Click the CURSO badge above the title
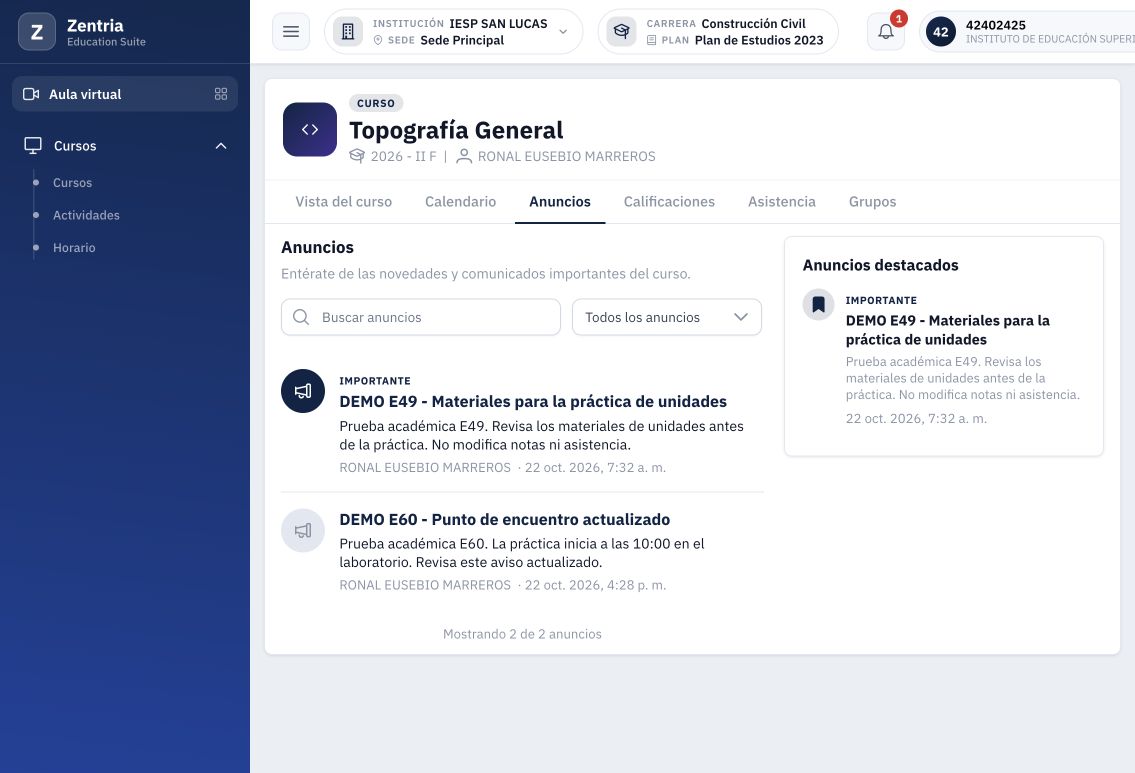This screenshot has height=773, width=1135. pyautogui.click(x=376, y=104)
